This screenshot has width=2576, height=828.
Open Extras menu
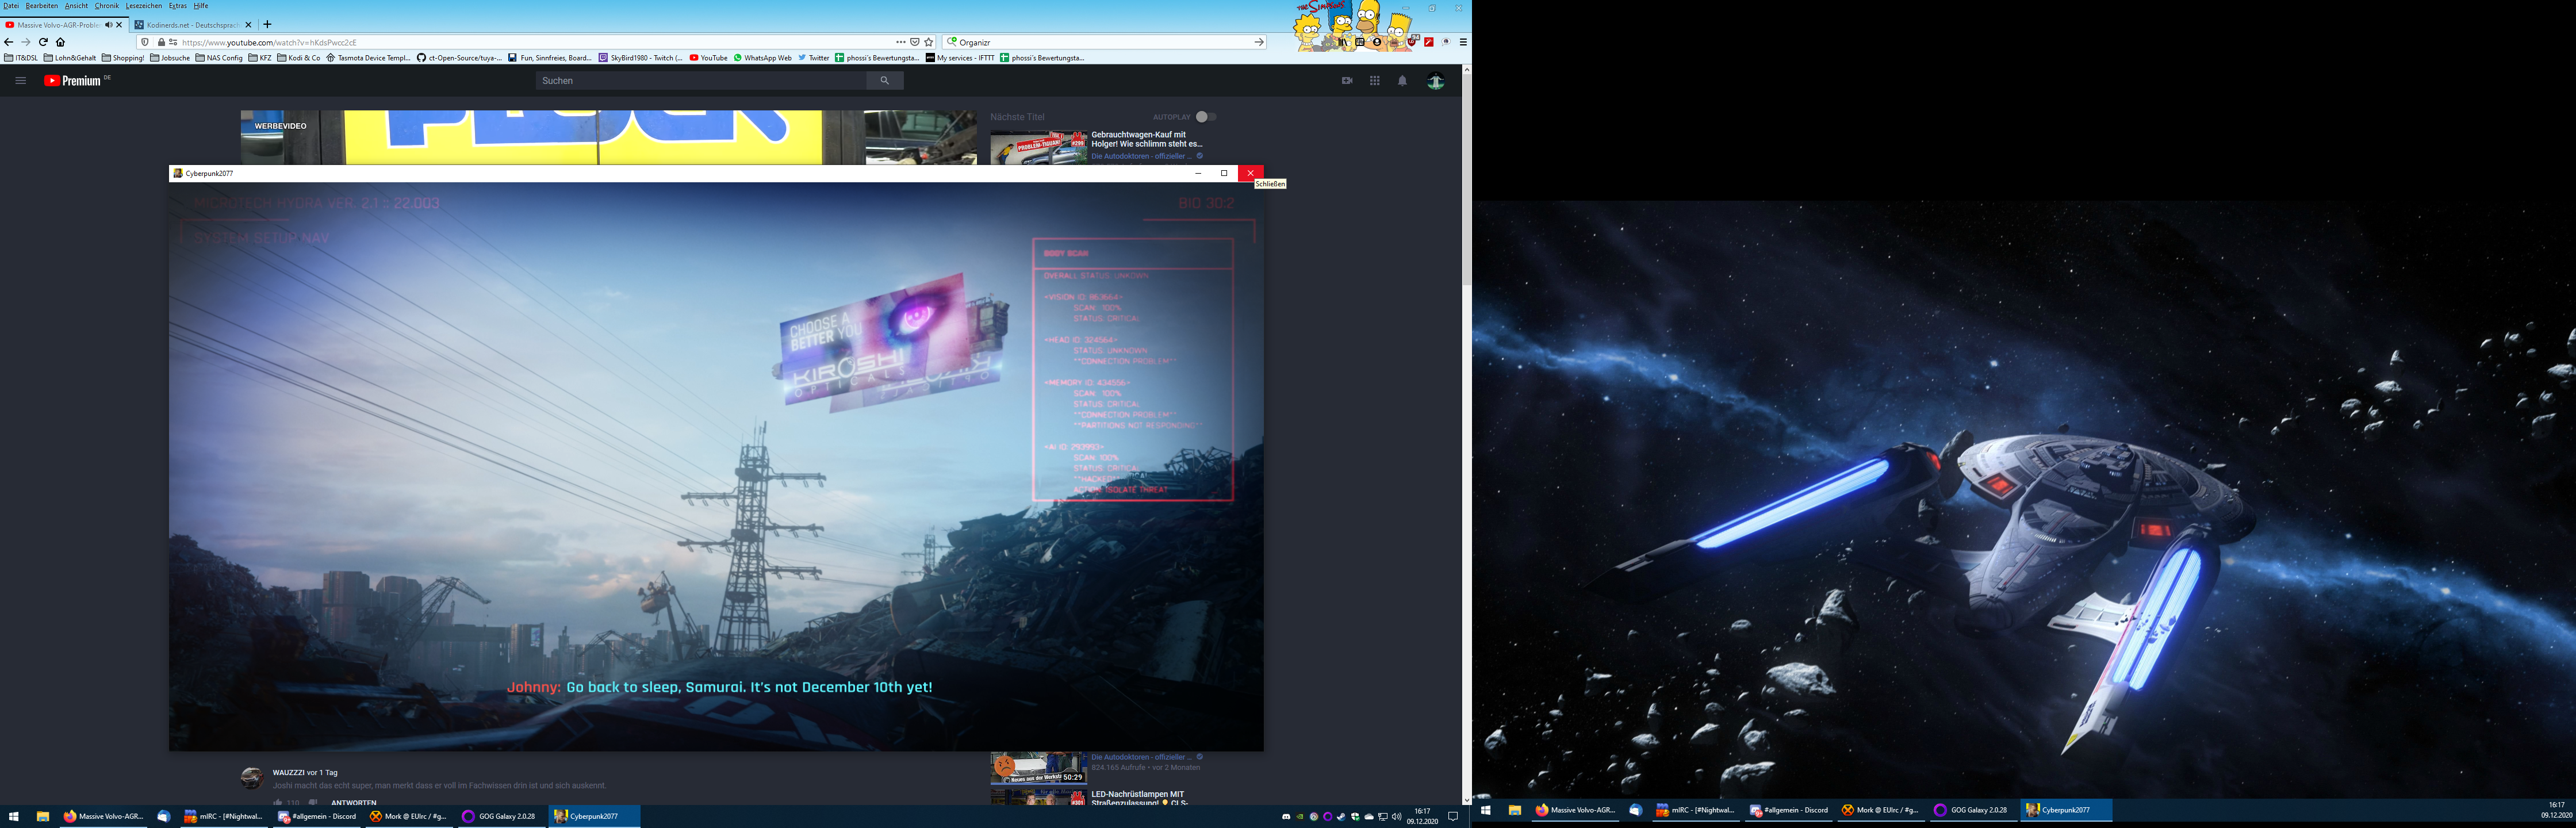(178, 6)
